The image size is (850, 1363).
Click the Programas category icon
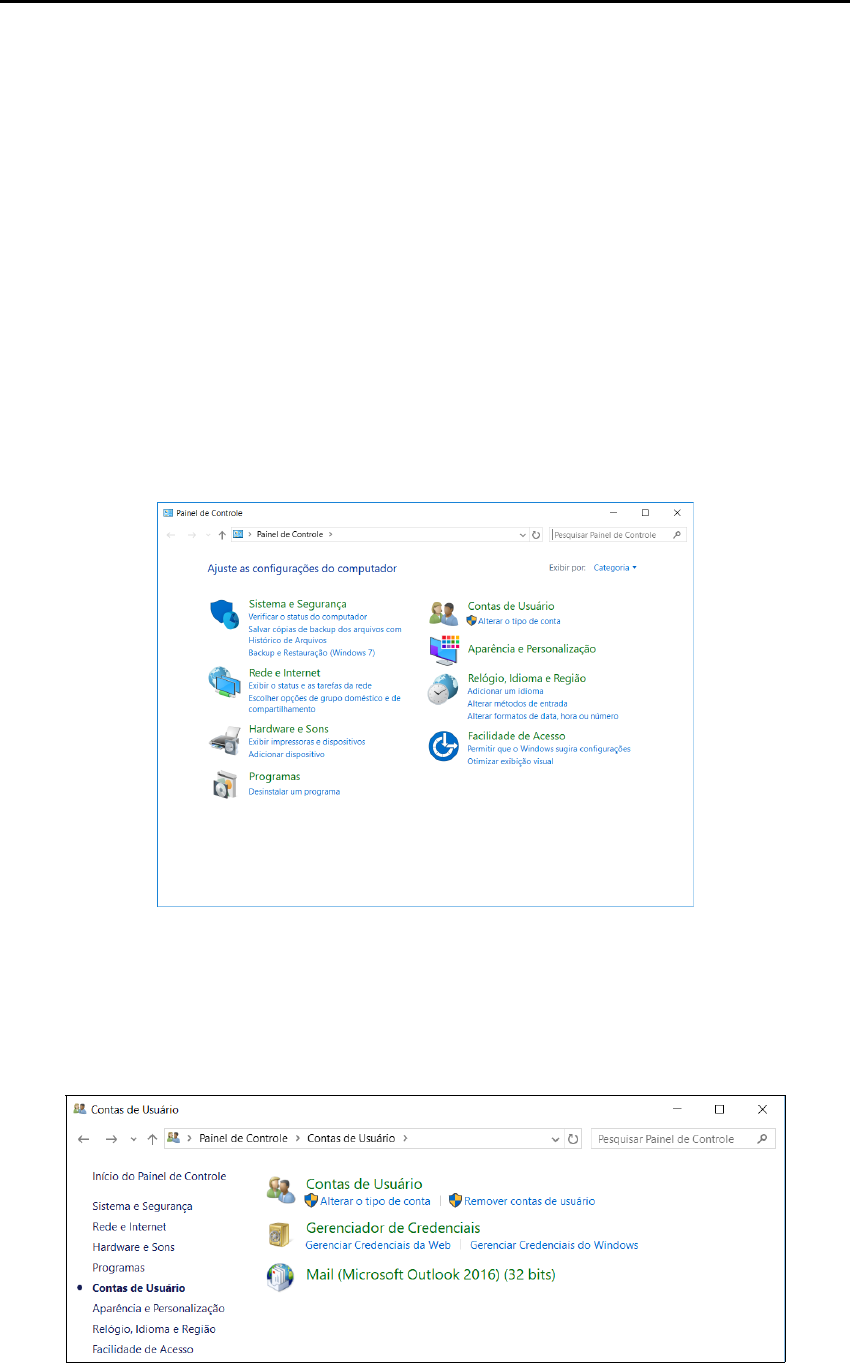click(224, 785)
